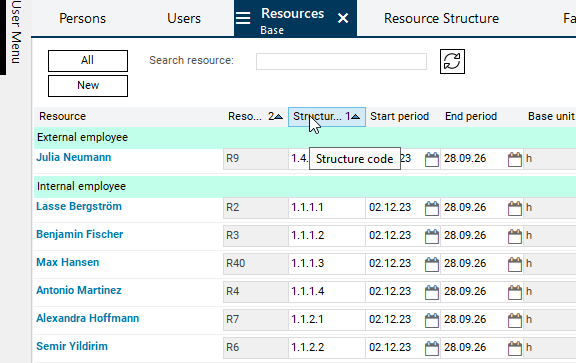Open Alexandra Hoffmann resource link
This screenshot has width=576, height=363.
pyautogui.click(x=87, y=318)
